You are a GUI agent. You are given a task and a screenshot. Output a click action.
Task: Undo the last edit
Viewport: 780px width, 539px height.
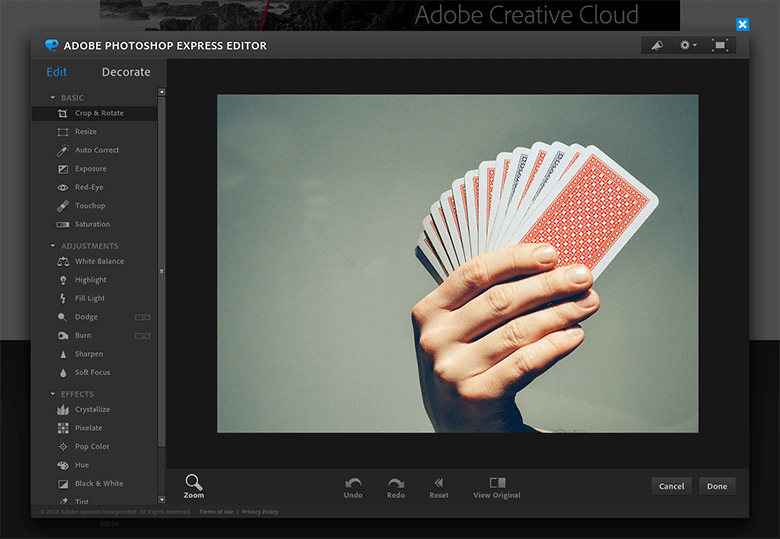[x=353, y=488]
